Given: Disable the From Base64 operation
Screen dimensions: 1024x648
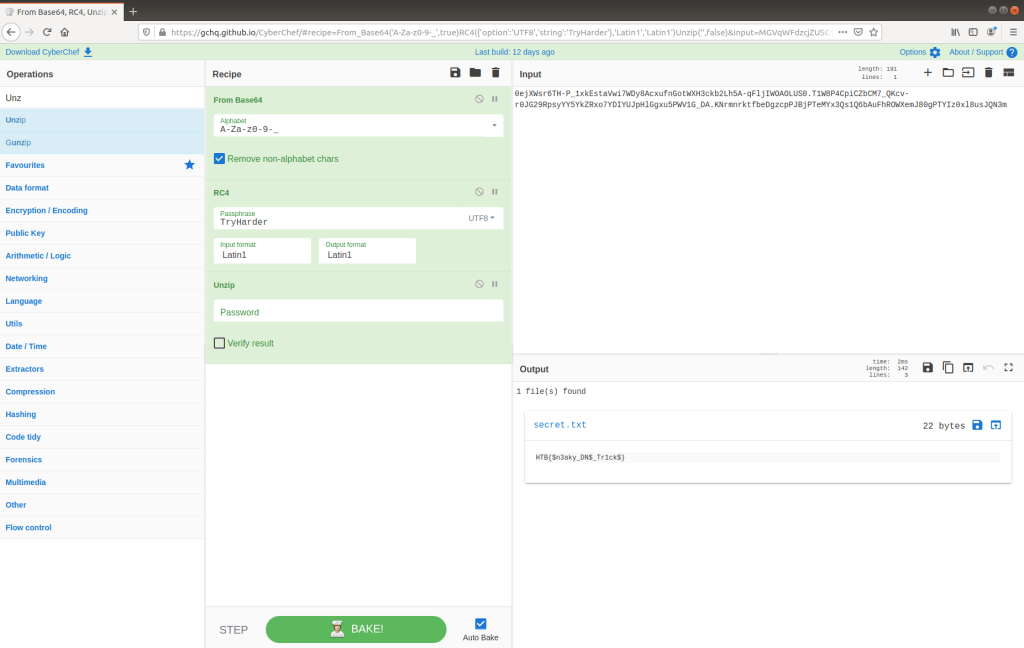Looking at the screenshot, I should [479, 100].
